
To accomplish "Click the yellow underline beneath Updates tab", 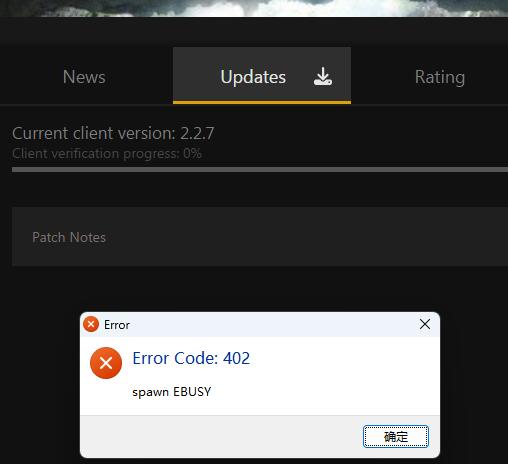I will click(x=262, y=102).
